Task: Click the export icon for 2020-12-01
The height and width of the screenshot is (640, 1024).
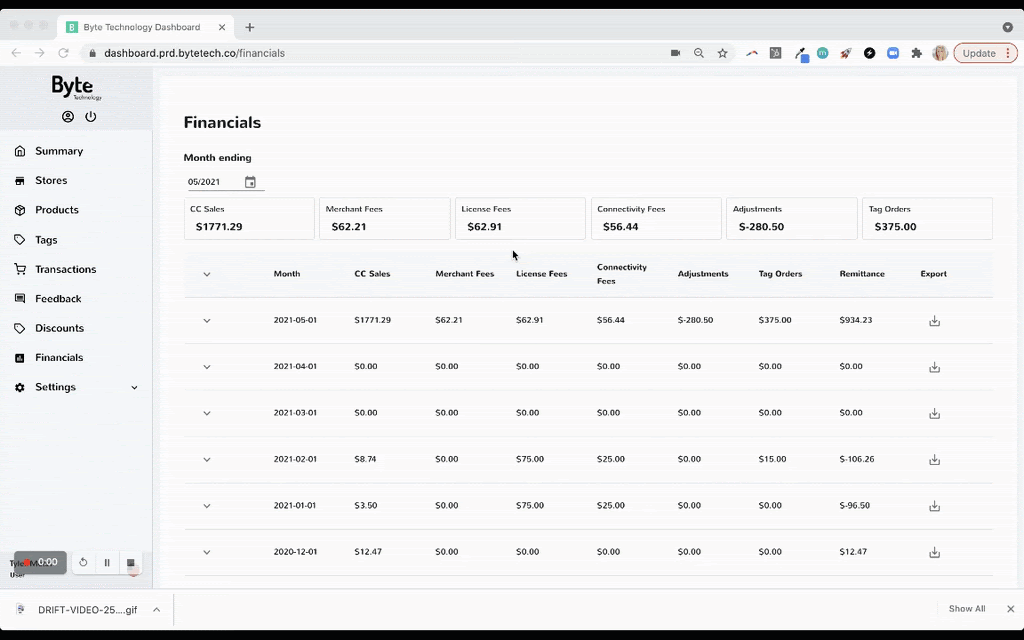Action: pyautogui.click(x=934, y=552)
